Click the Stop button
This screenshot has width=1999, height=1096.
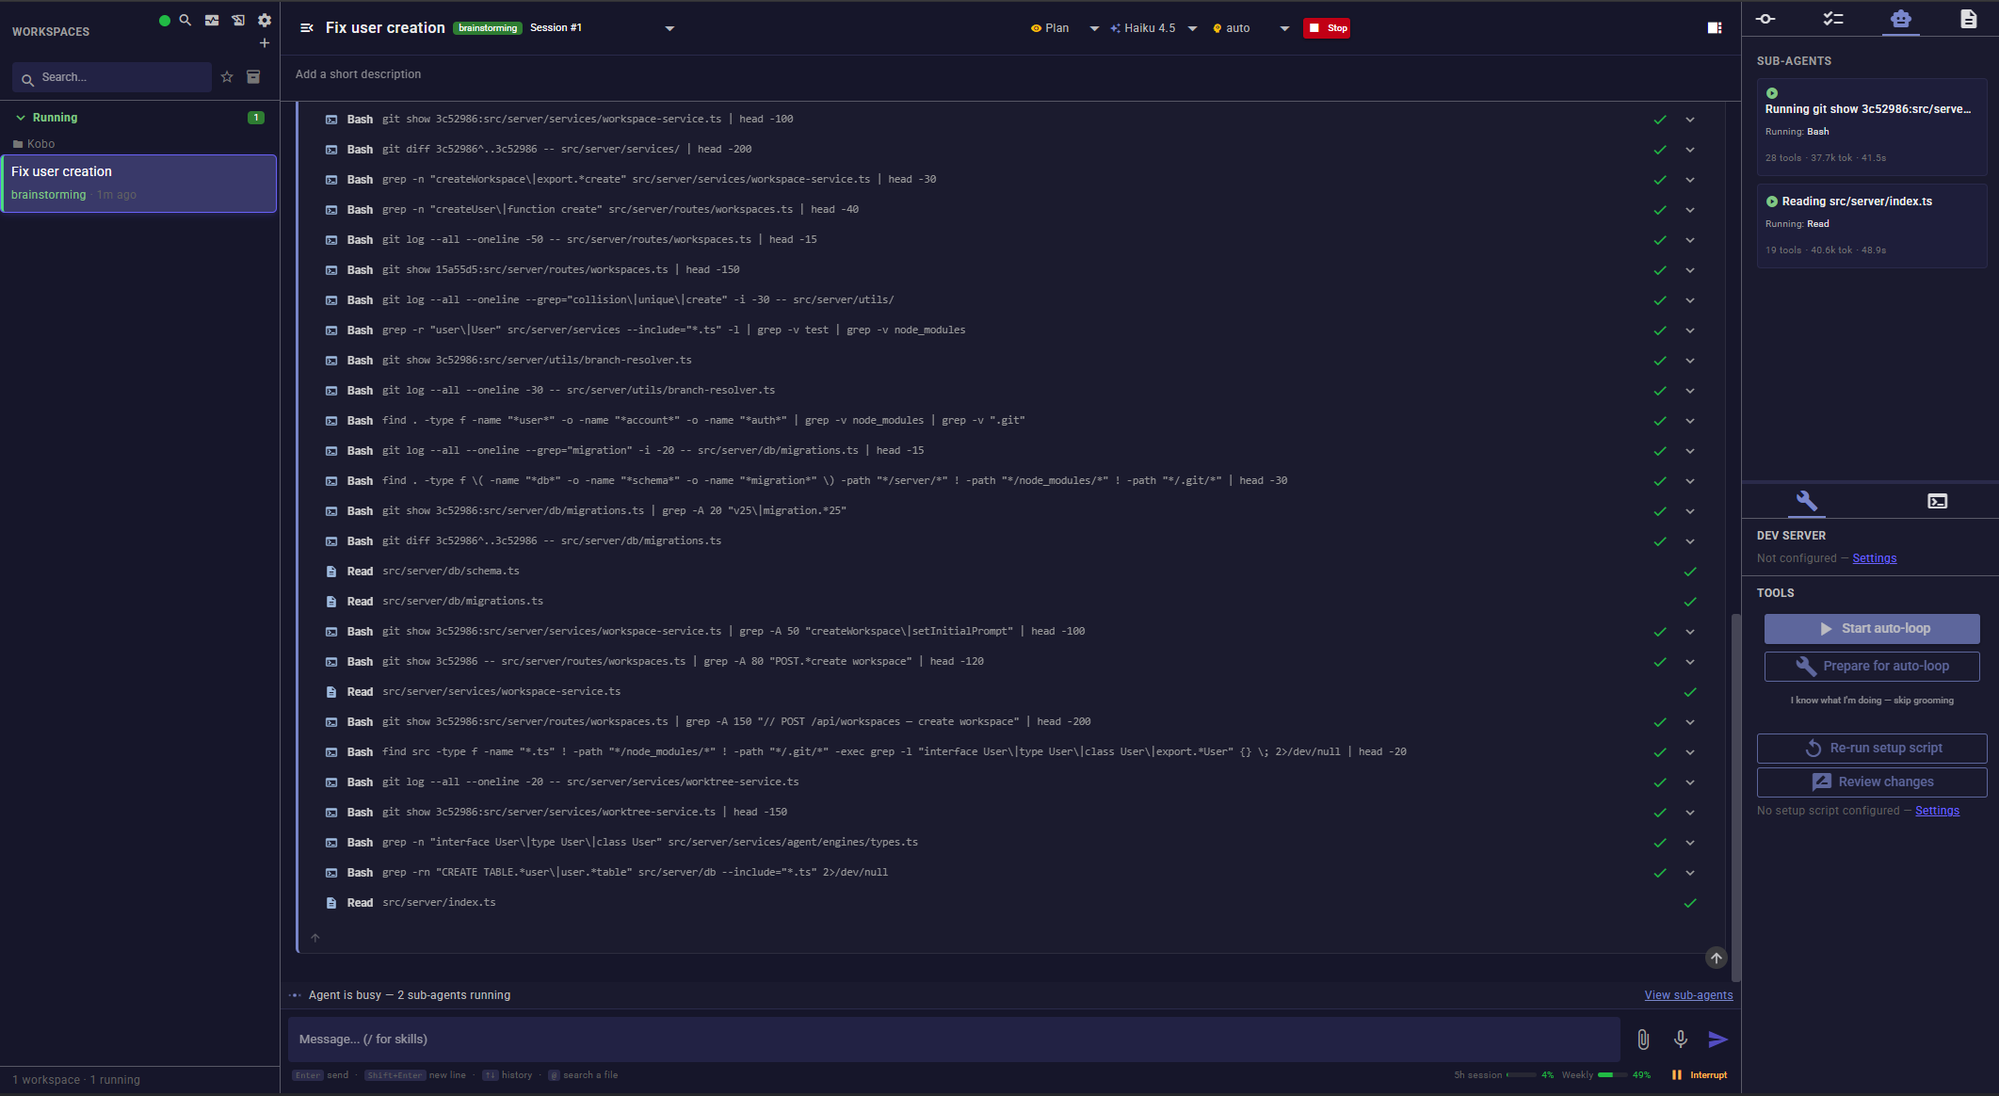[x=1327, y=28]
